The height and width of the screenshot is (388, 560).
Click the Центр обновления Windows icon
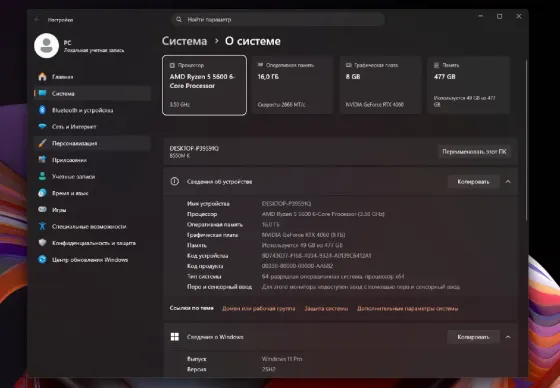tap(42, 259)
